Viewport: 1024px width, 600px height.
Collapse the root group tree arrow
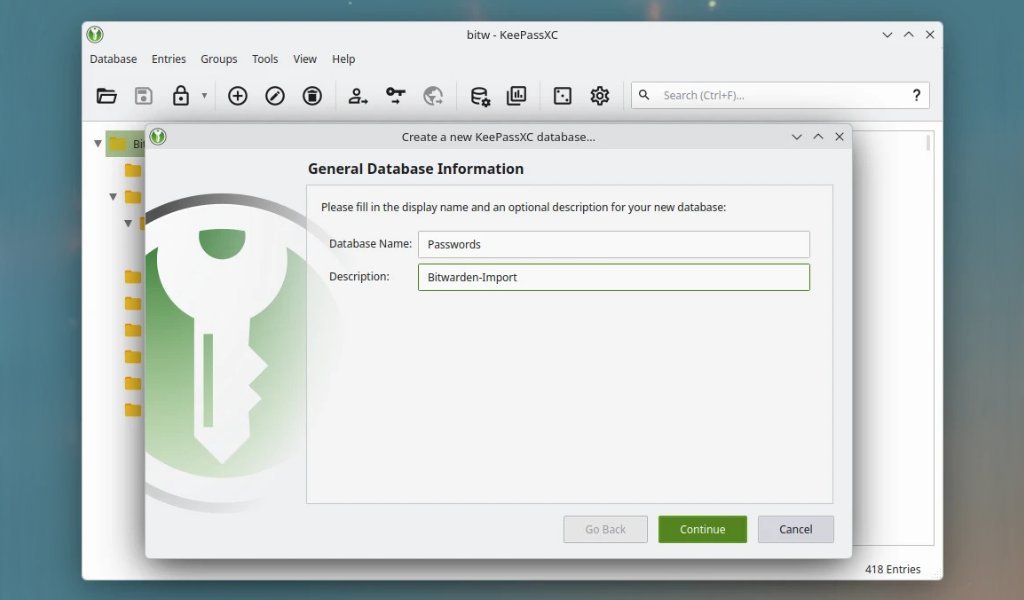point(97,143)
